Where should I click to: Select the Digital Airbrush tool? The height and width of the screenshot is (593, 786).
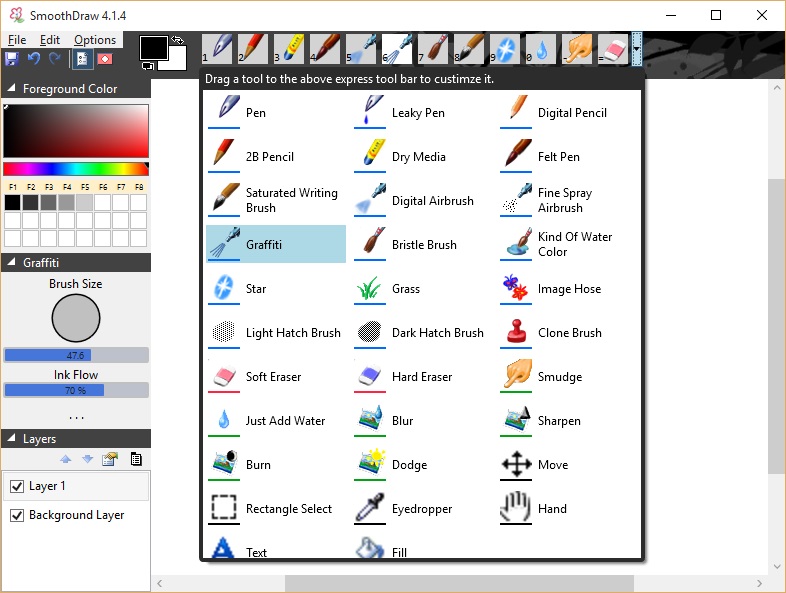pos(422,201)
